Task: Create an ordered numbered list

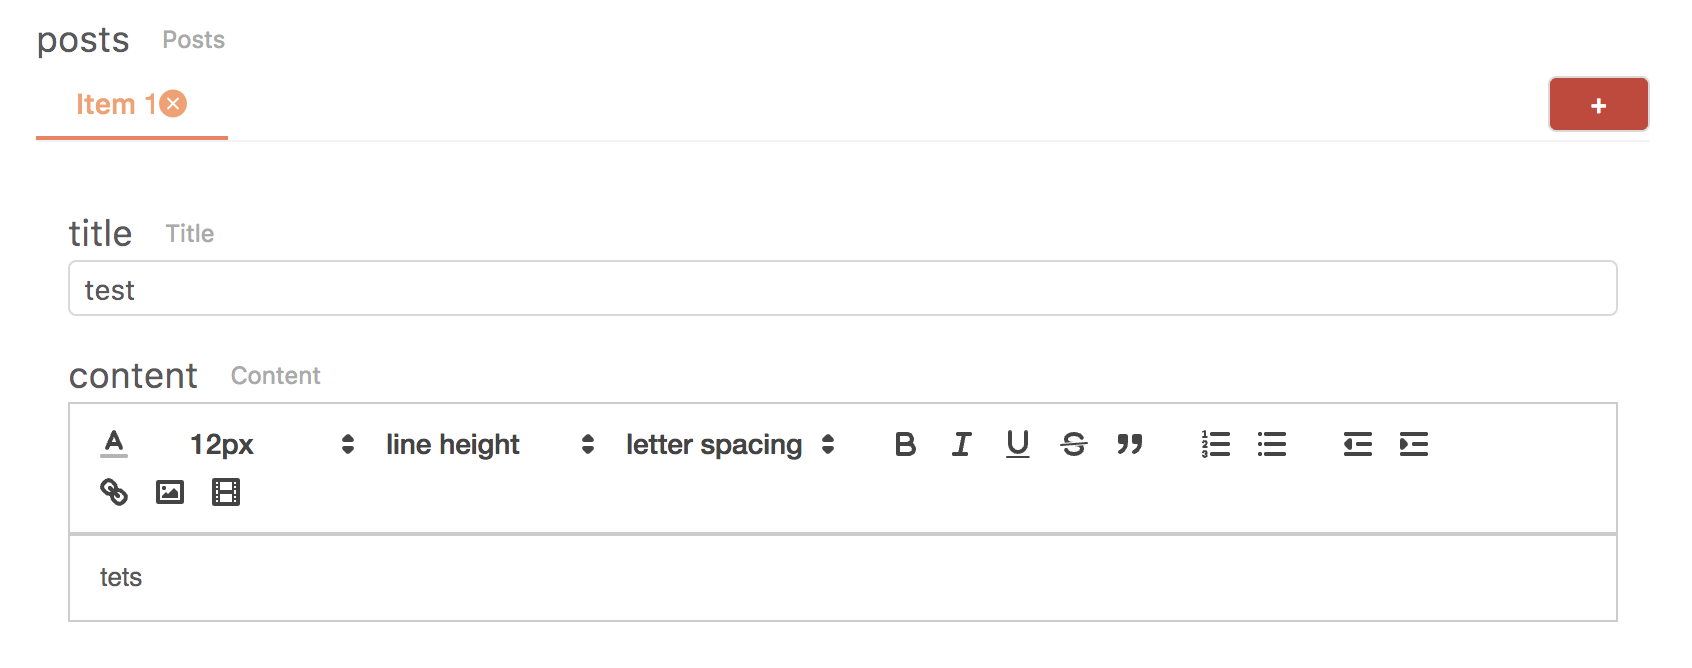Action: [x=1216, y=444]
